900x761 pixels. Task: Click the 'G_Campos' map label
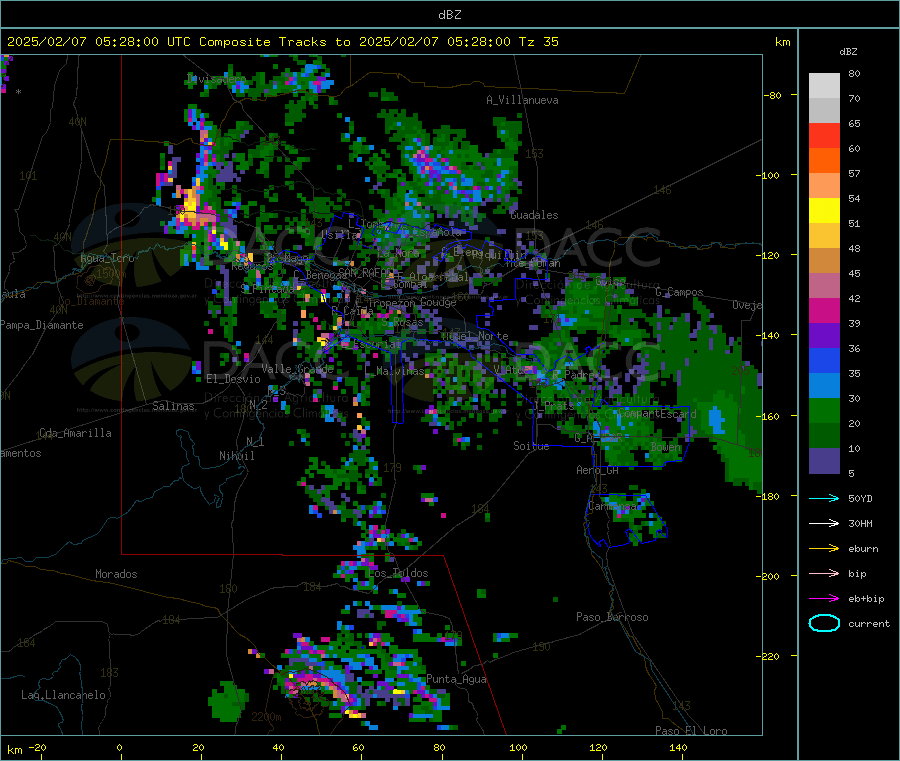click(x=679, y=292)
